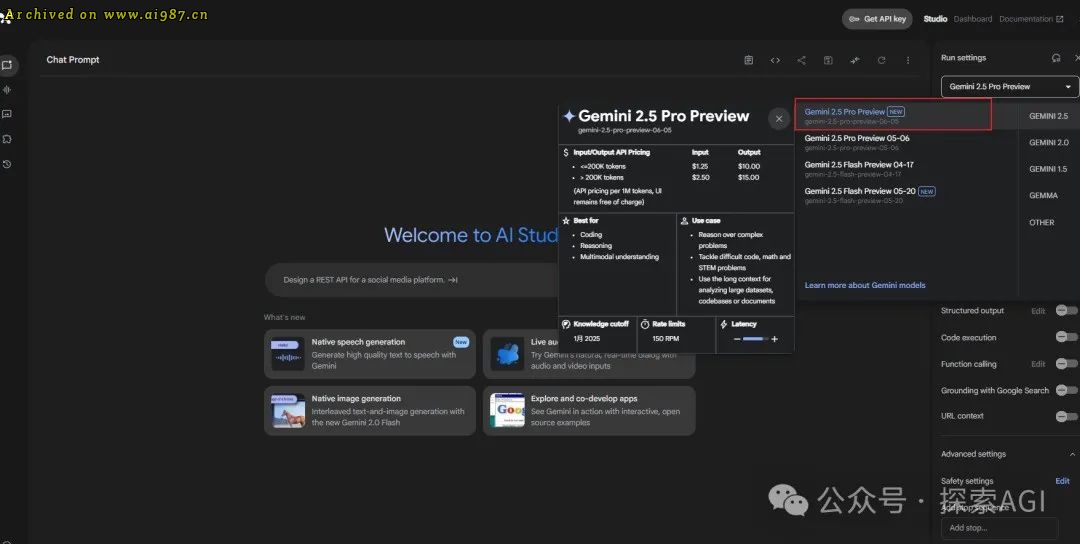The height and width of the screenshot is (544, 1080).
Task: Switch to the GEMINI 2.5 category tab
Action: (1048, 116)
